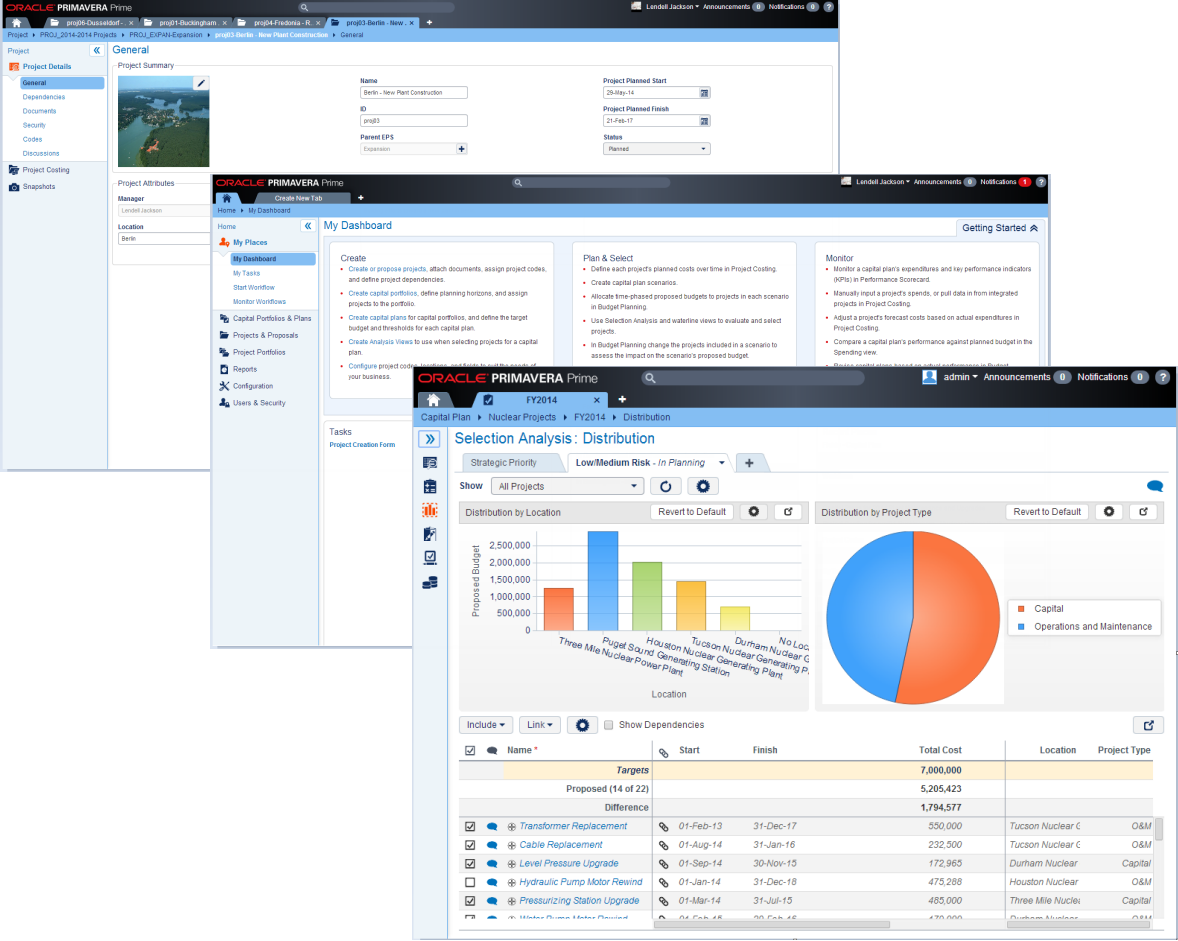Open the orange bar chart Selection Analysis icon
1178x941 pixels.
click(430, 511)
